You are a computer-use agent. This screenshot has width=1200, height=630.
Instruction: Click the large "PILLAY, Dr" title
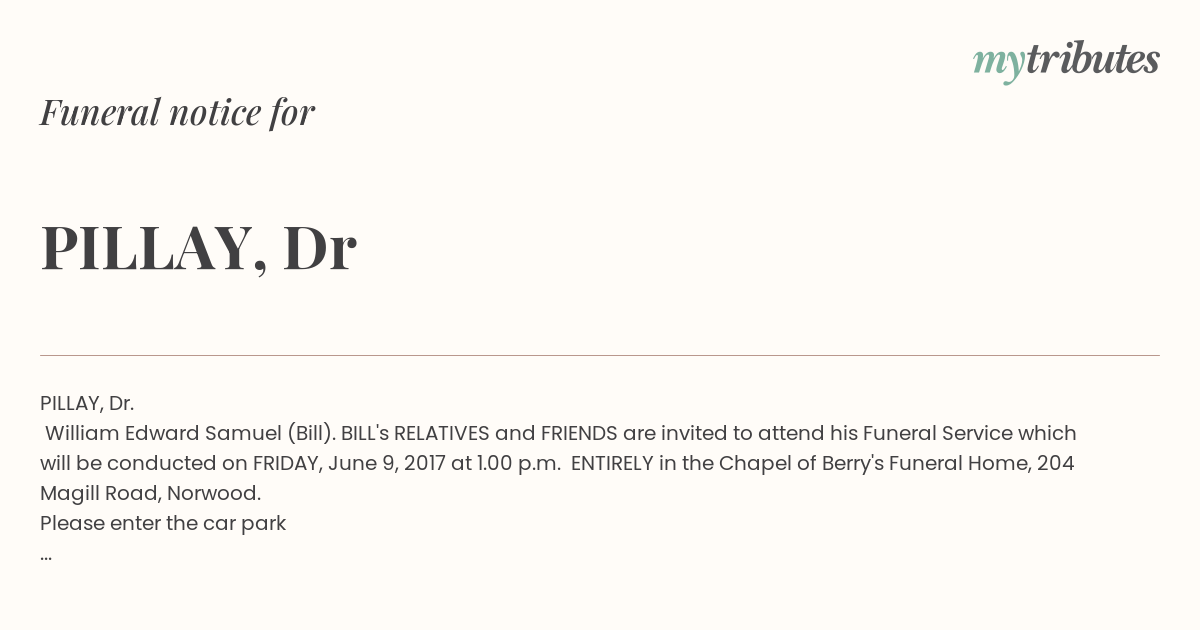[x=198, y=248]
